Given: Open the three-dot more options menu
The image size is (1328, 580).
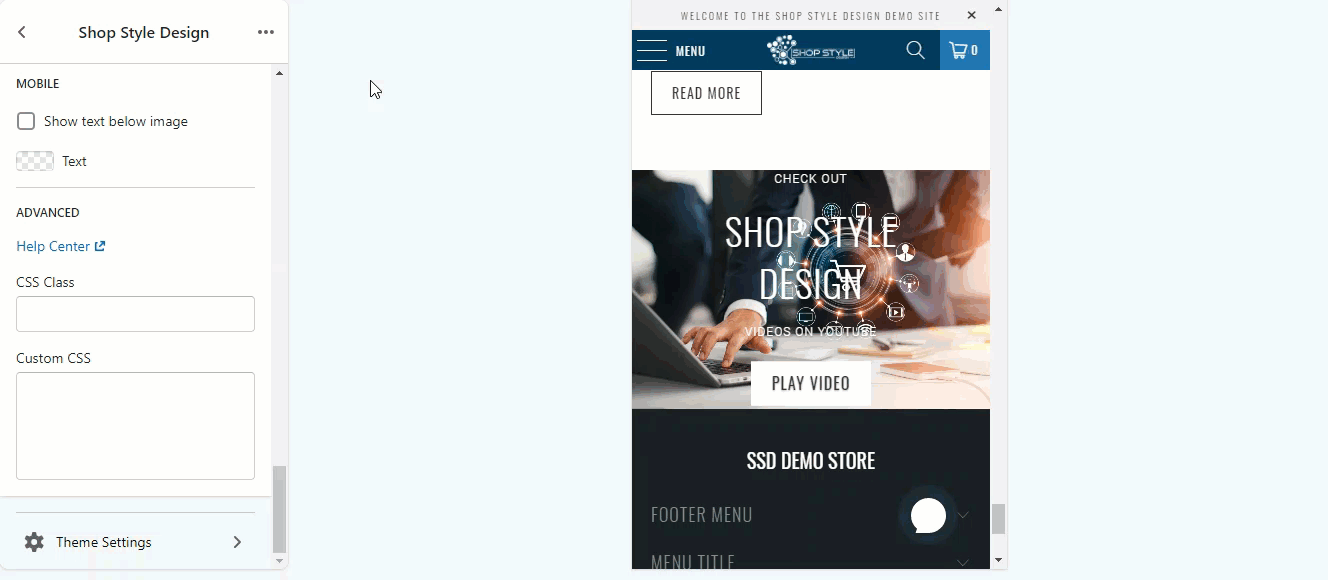Looking at the screenshot, I should (265, 32).
